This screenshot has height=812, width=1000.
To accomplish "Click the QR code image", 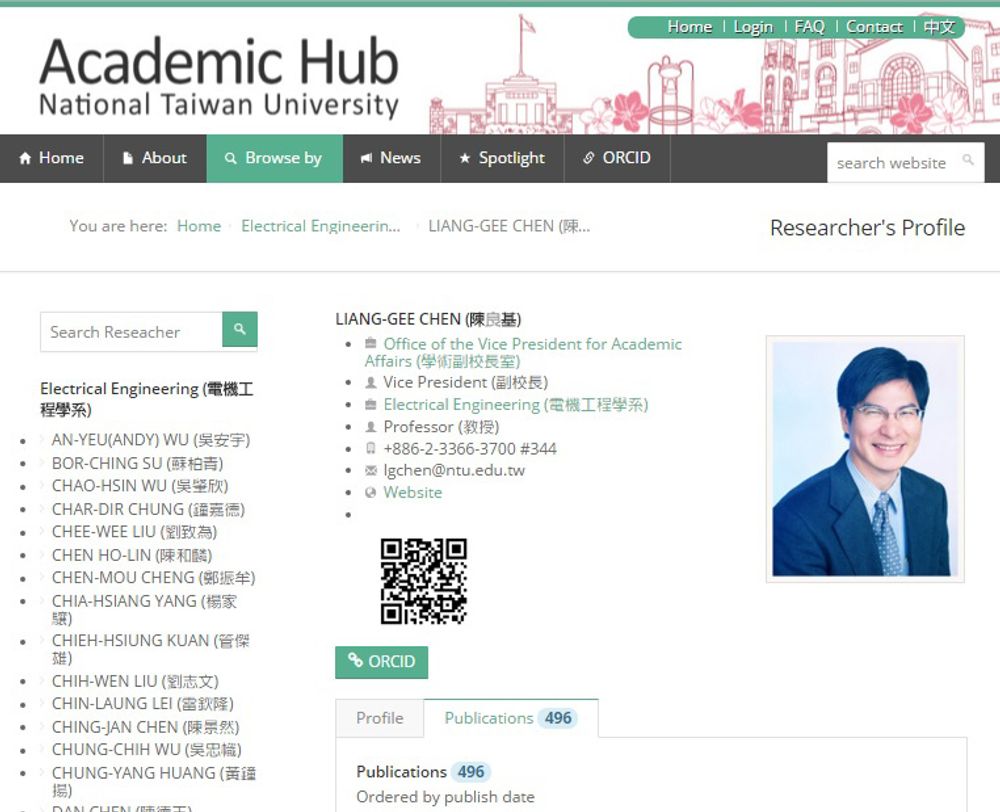I will (424, 581).
